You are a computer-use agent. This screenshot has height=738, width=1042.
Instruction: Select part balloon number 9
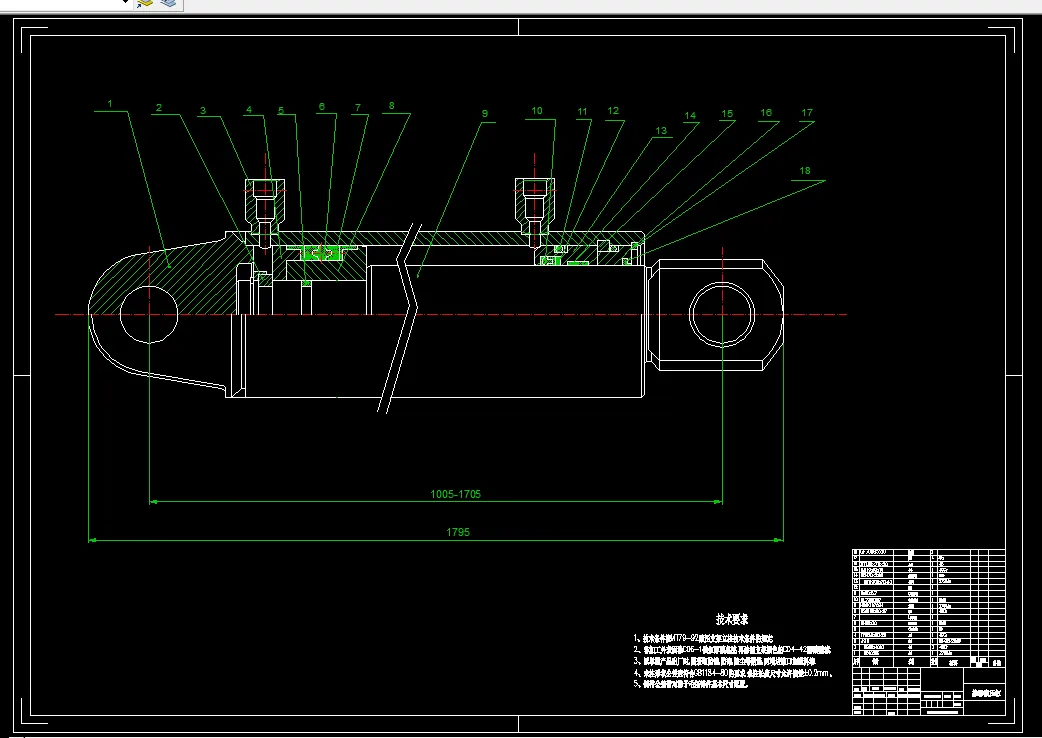[484, 114]
